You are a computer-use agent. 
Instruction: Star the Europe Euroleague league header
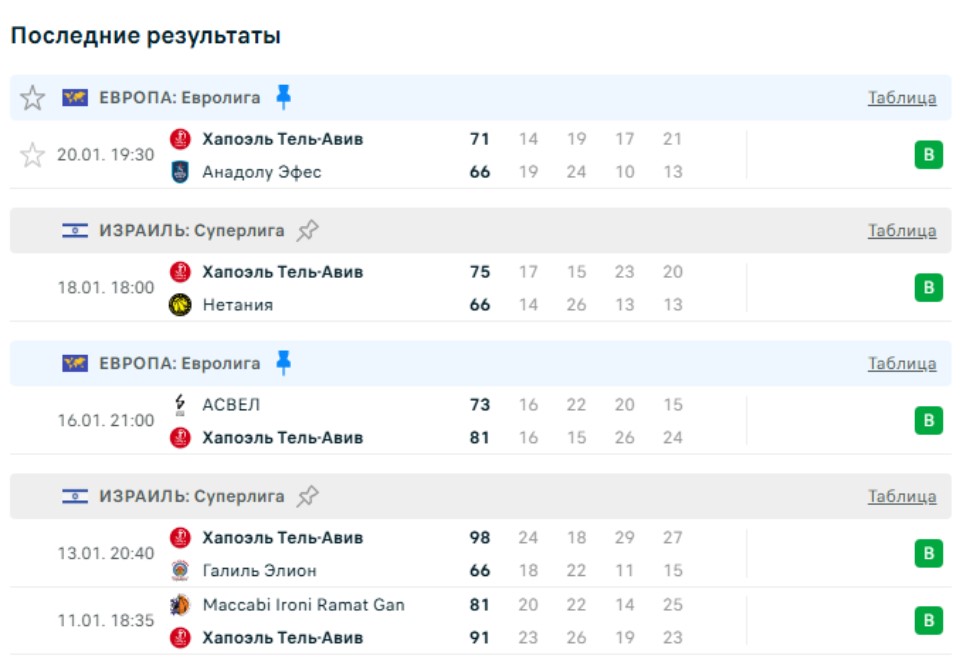point(33,98)
